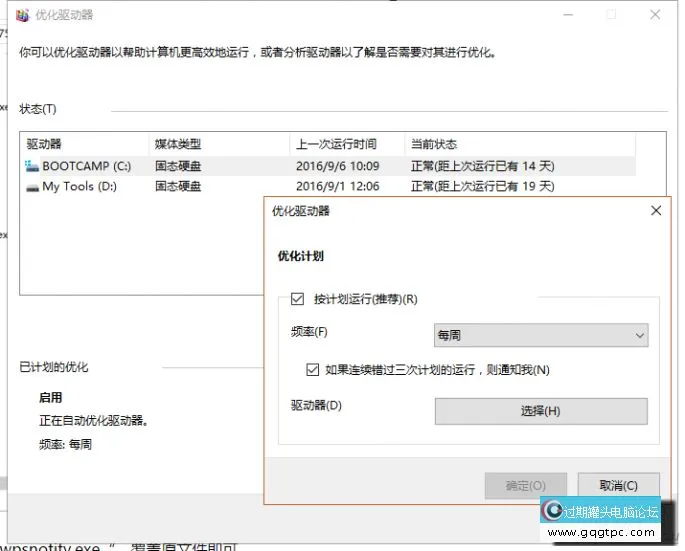Click the Optimize Drives app icon in title bar
The width and height of the screenshot is (685, 551).
(x=22, y=15)
